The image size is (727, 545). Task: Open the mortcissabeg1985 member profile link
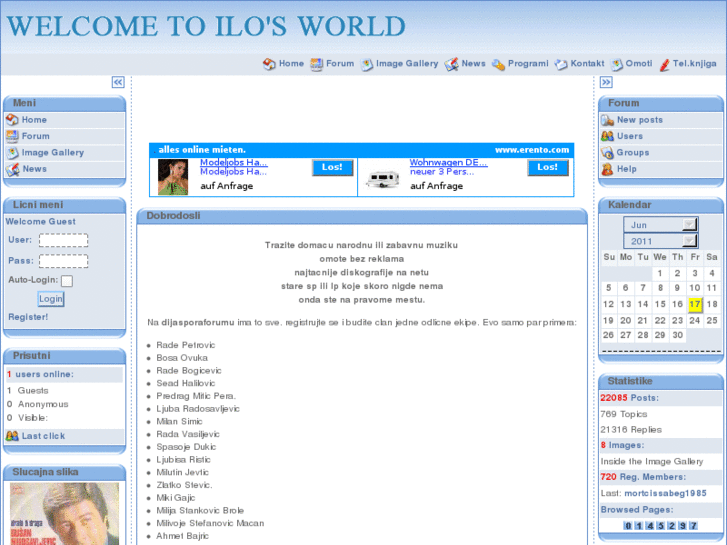tap(665, 494)
